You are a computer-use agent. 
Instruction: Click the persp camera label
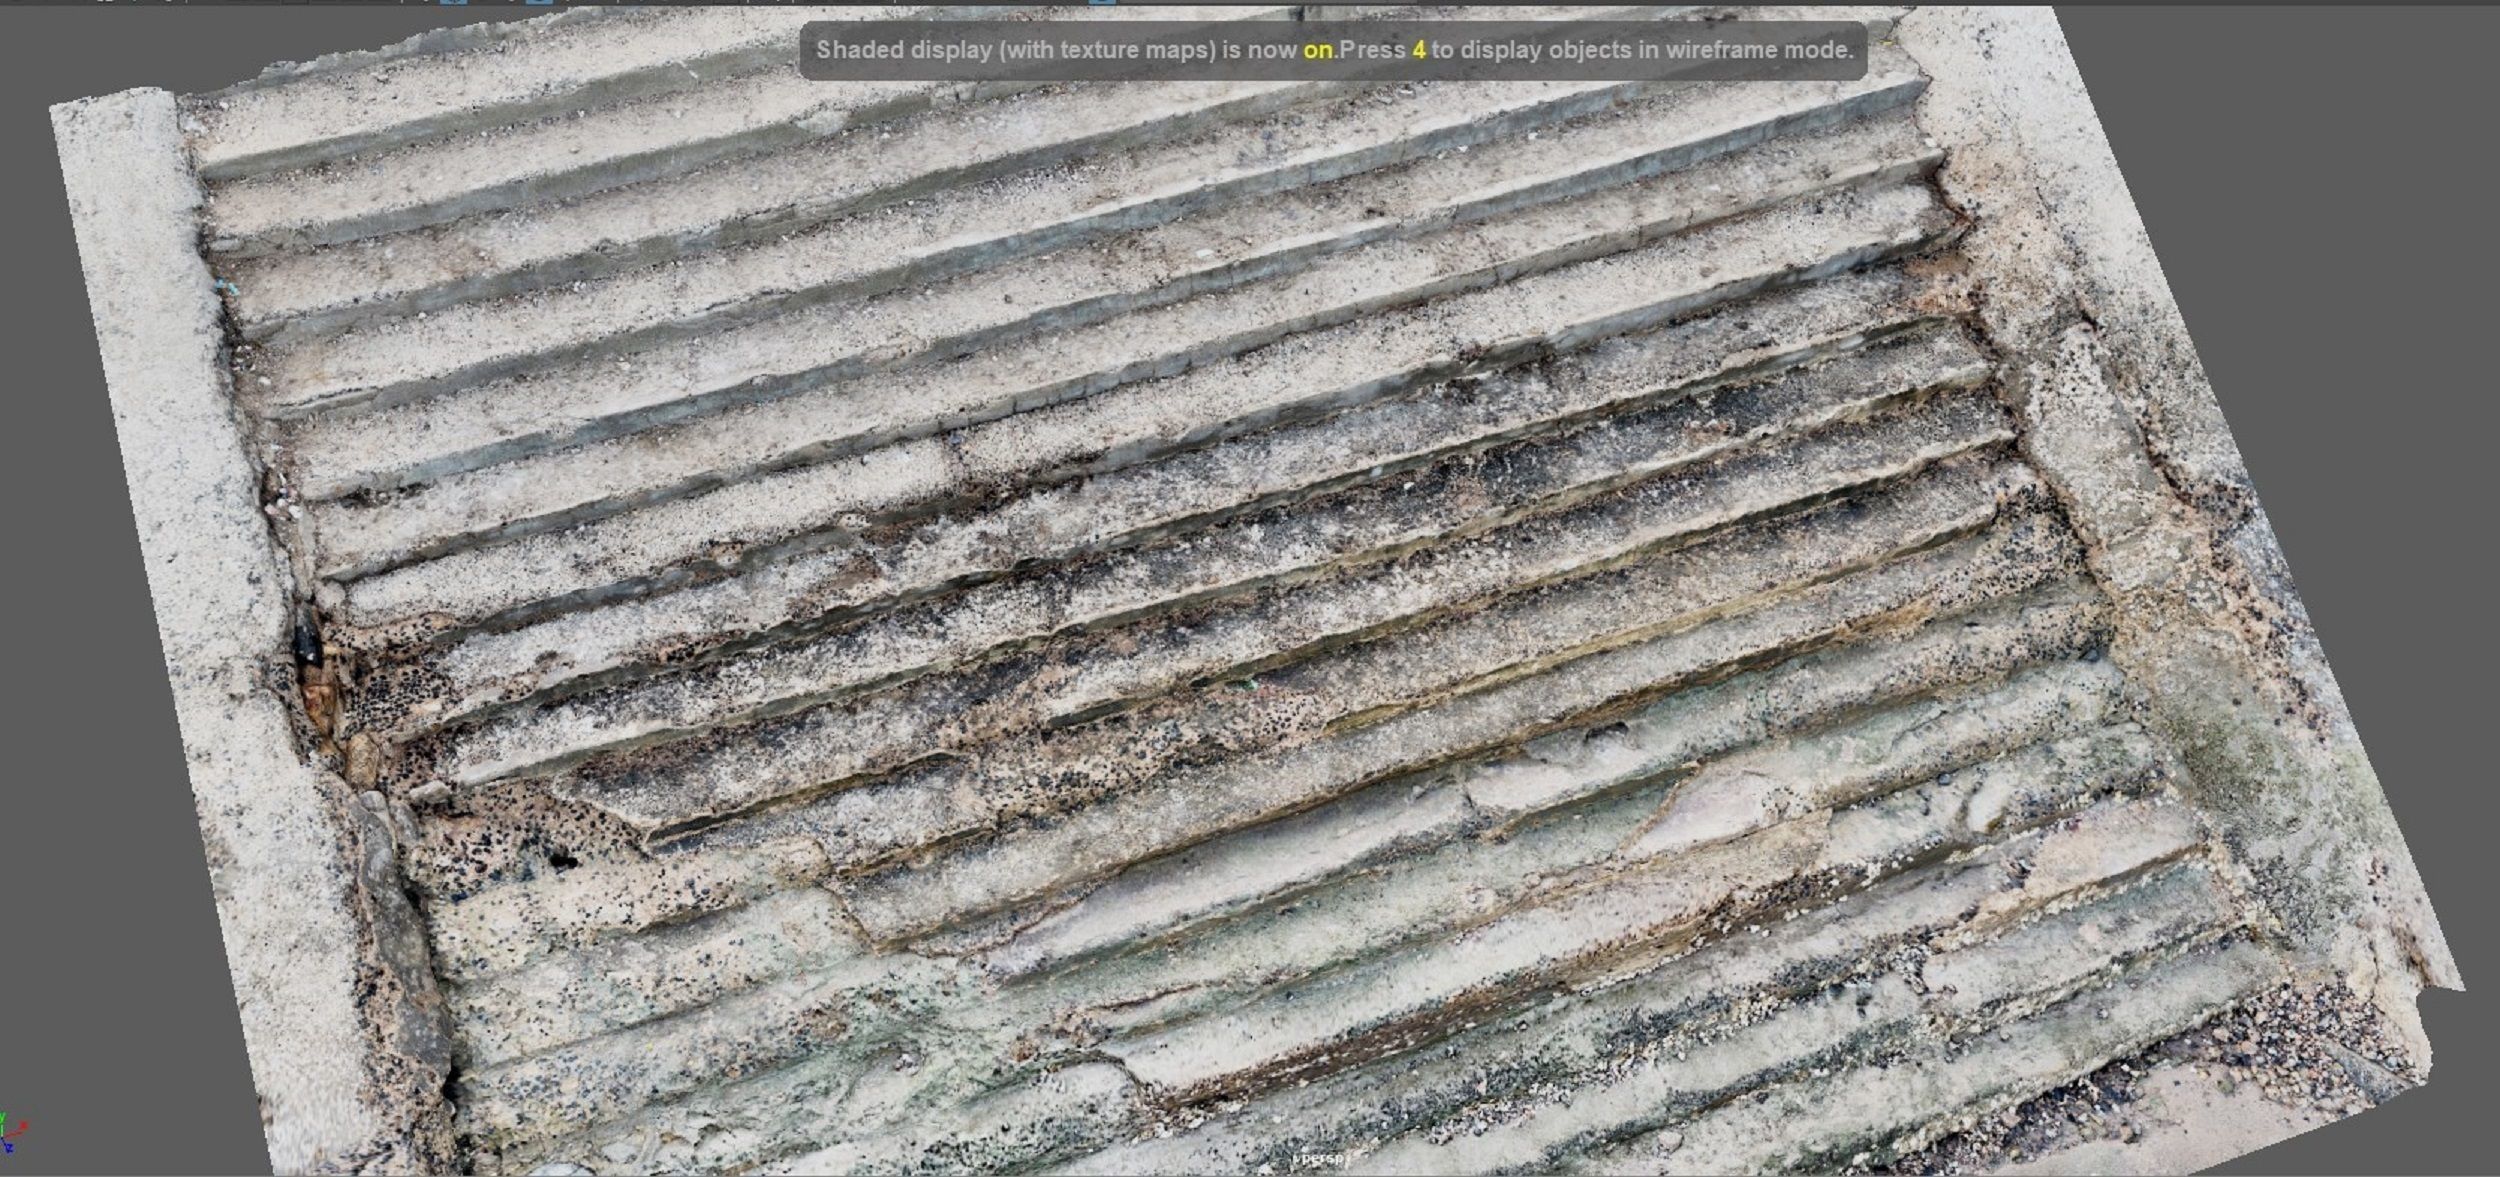click(x=1320, y=1158)
